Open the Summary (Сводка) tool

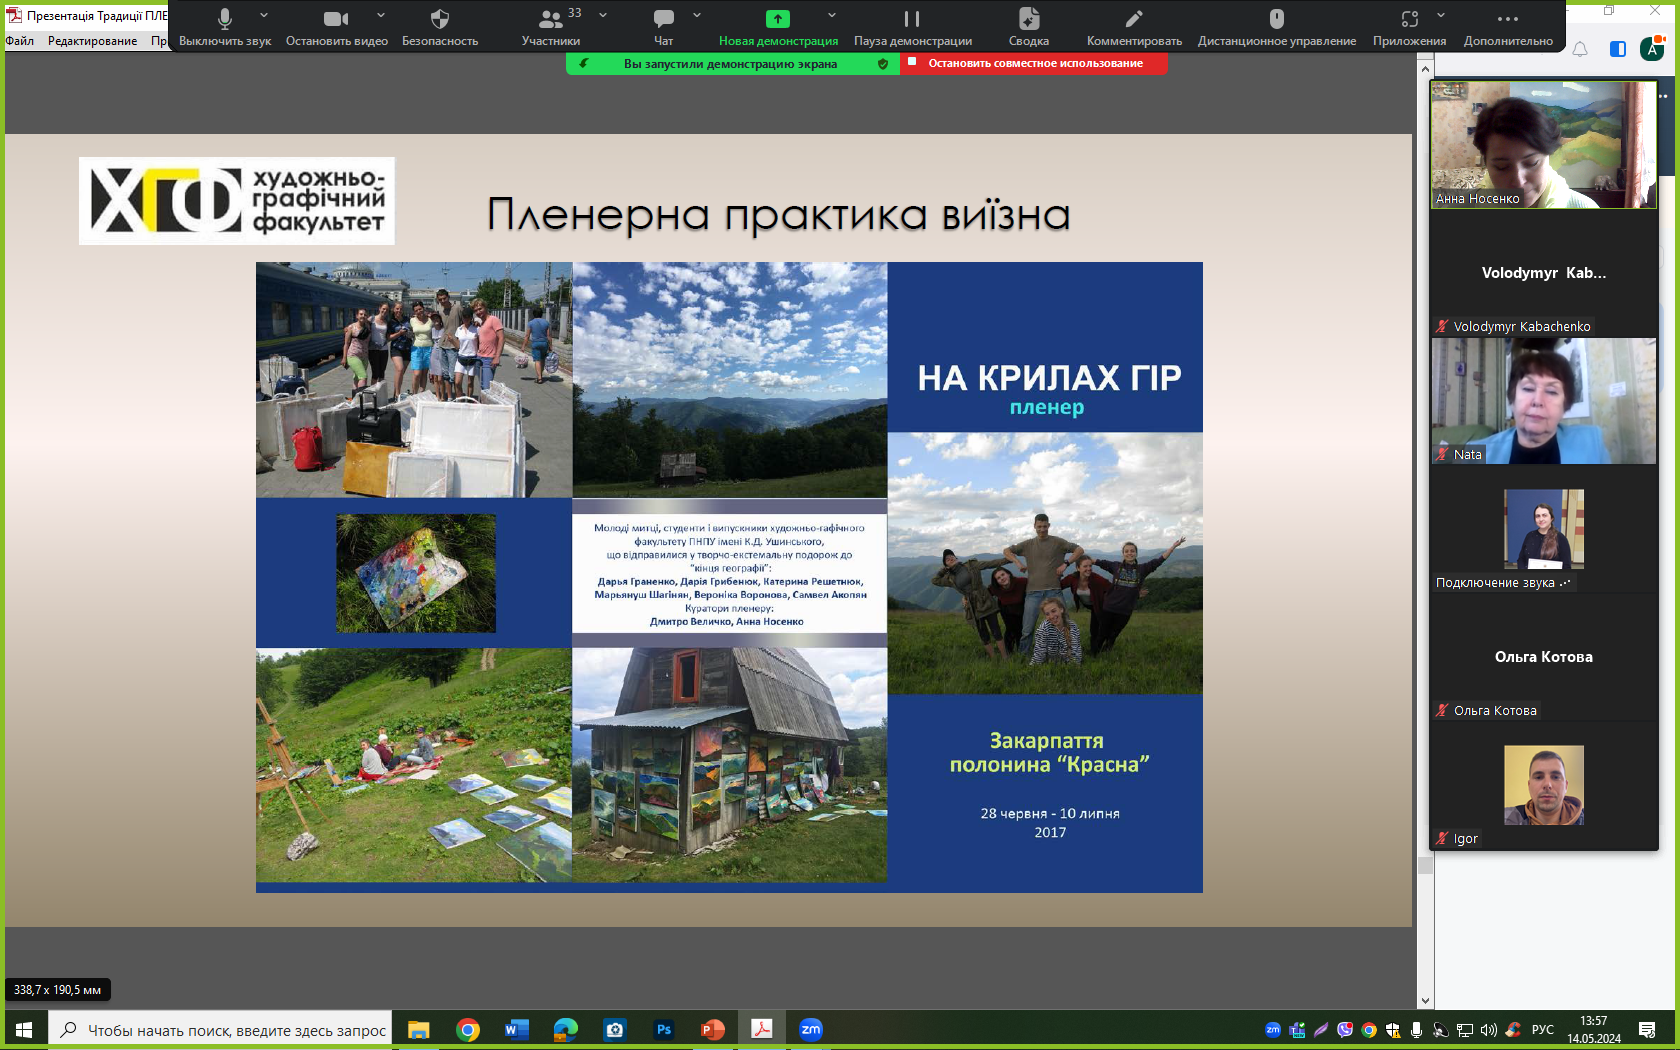[1028, 20]
